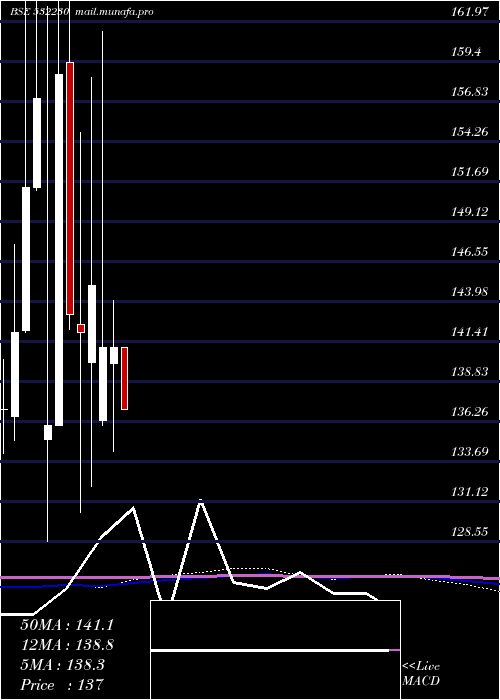This screenshot has height=700, width=500.
Task: Click the 161.97 price axis label
Action: [x=470, y=12]
